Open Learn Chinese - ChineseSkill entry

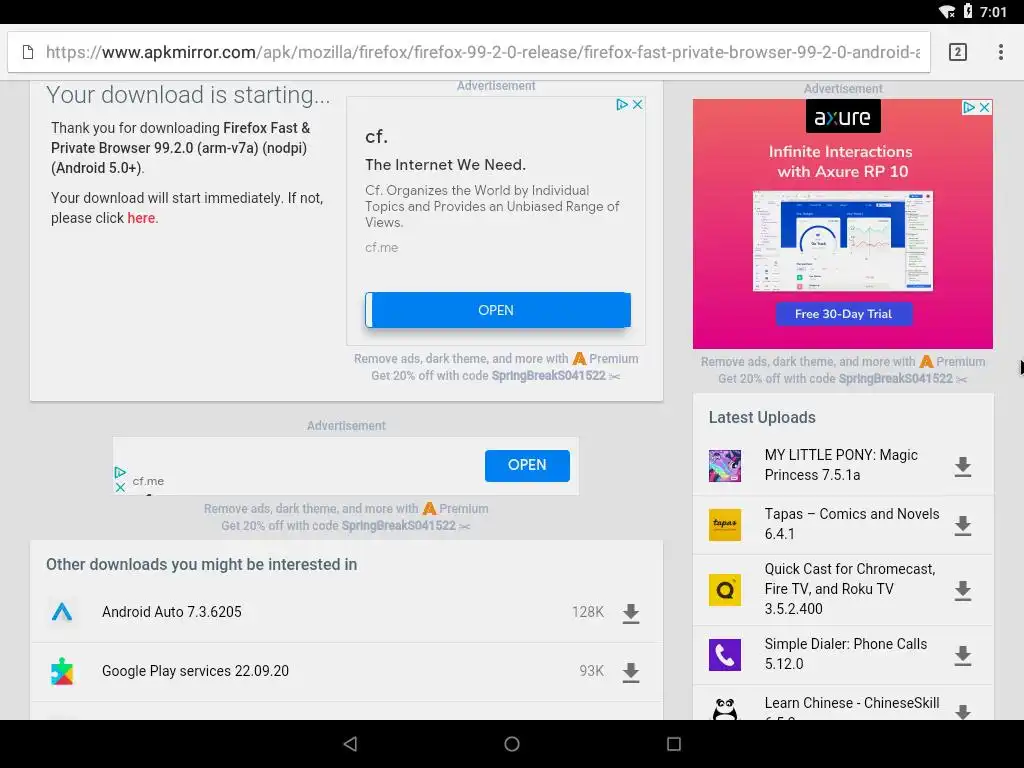(x=852, y=703)
